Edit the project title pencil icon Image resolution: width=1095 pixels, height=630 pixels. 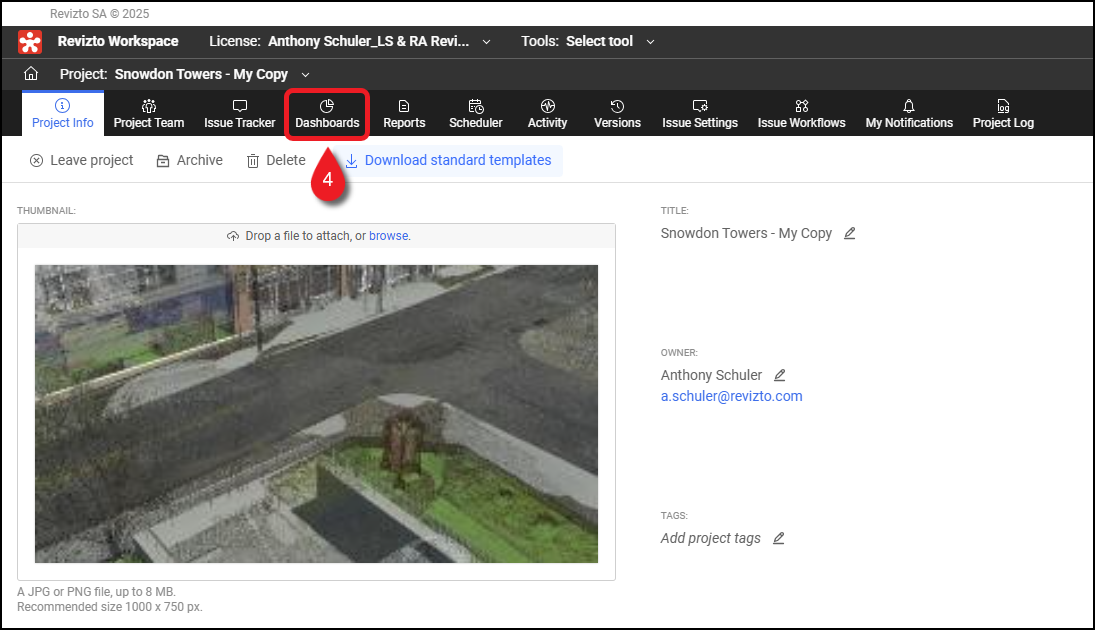coord(850,233)
